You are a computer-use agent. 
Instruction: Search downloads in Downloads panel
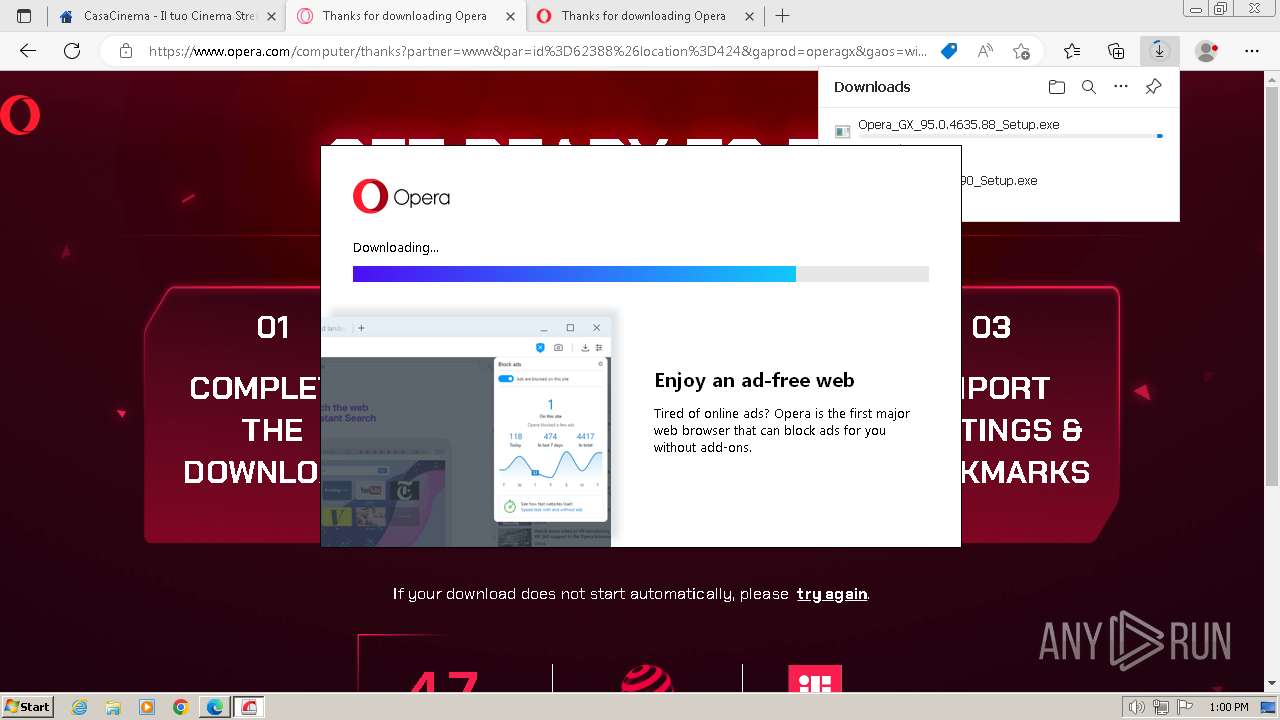1089,87
